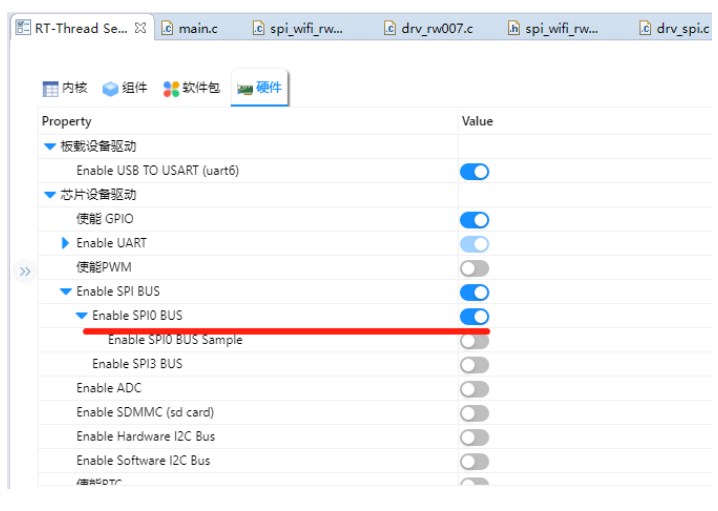Viewport: 718px width, 511px height.
Task: Select the 硬件 tab
Action: (260, 87)
